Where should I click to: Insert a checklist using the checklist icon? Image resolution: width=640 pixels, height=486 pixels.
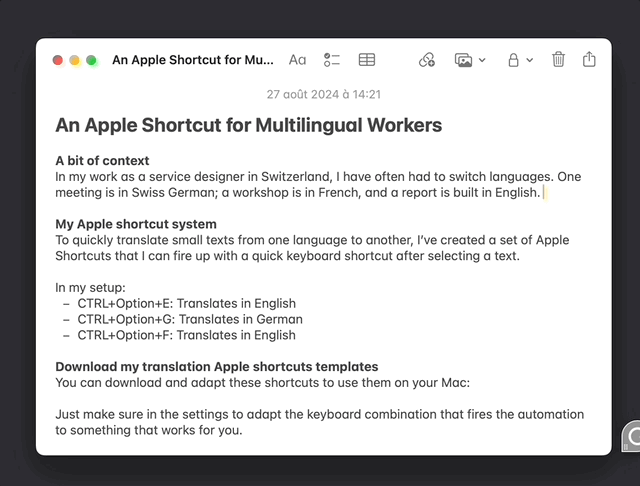(332, 60)
